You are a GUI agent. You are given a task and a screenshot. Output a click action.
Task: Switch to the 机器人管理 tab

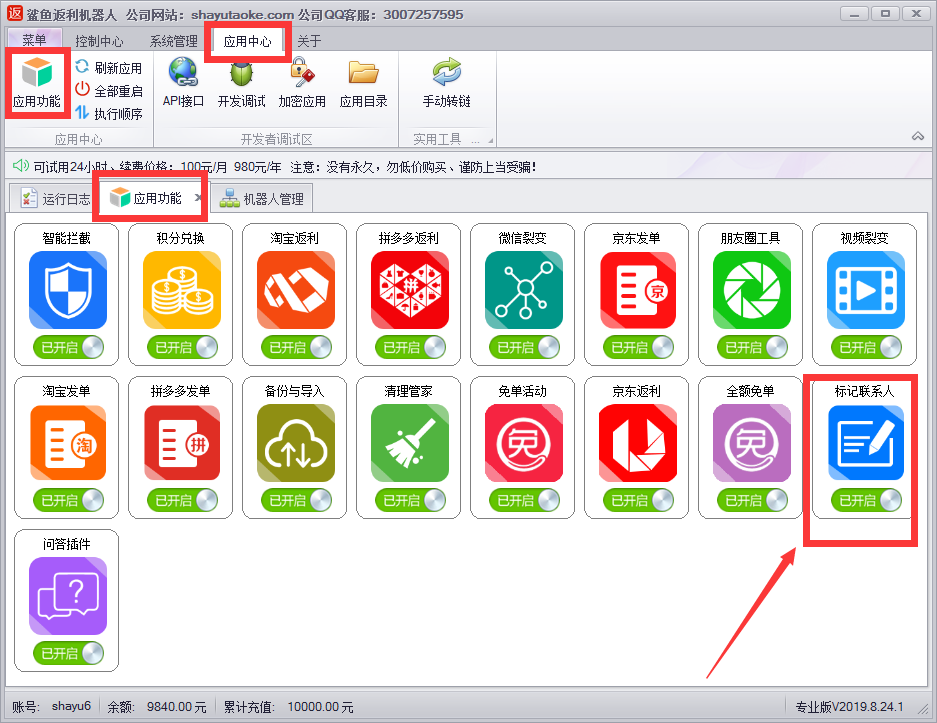pos(262,198)
